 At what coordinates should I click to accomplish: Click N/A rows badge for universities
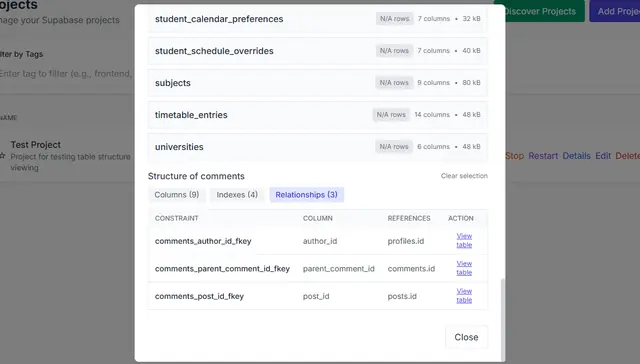pyautogui.click(x=394, y=146)
